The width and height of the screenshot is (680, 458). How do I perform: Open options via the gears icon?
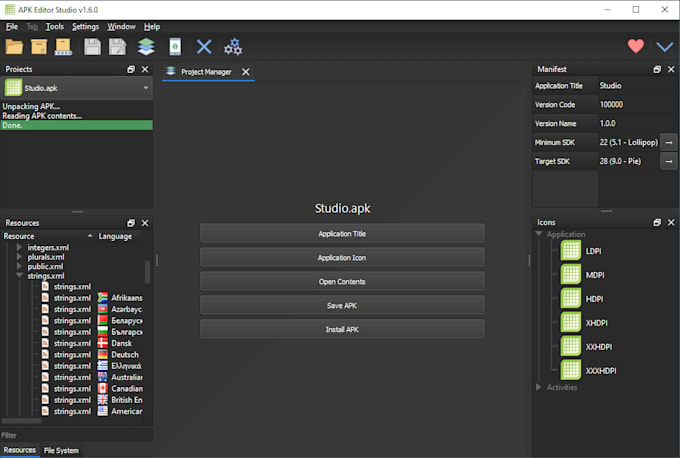(x=233, y=46)
